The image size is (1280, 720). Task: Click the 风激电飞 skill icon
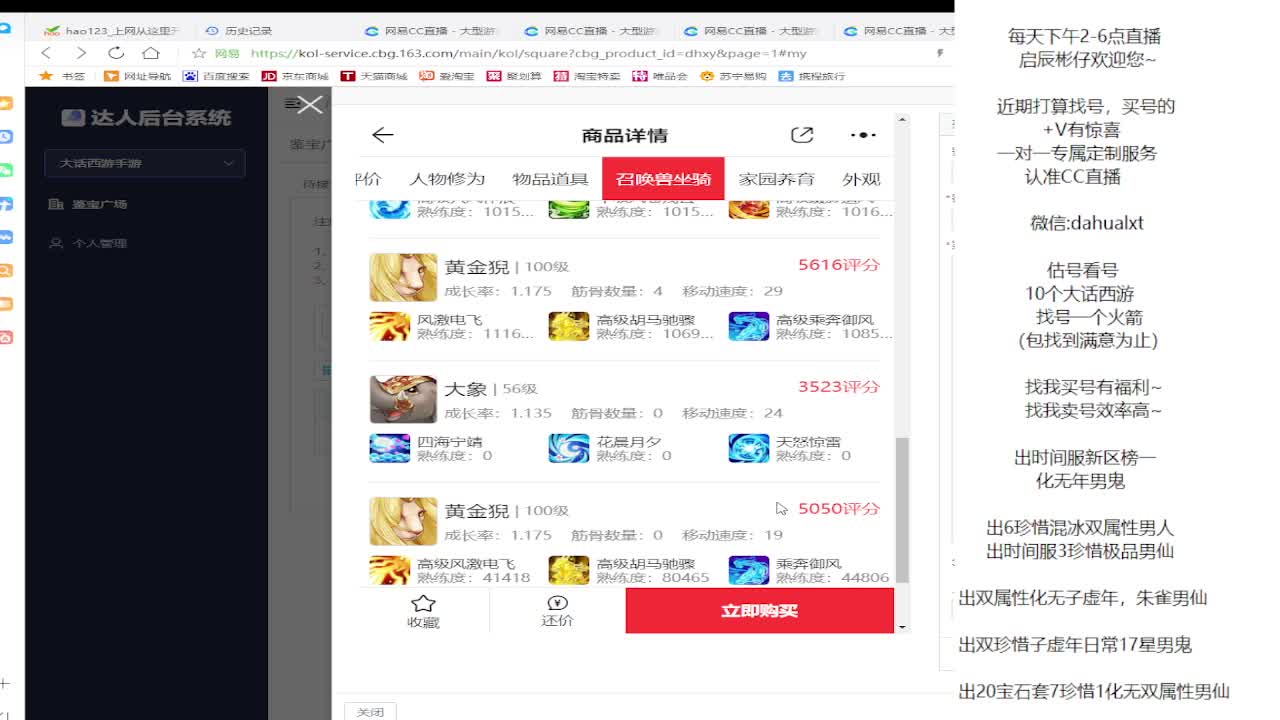click(390, 327)
